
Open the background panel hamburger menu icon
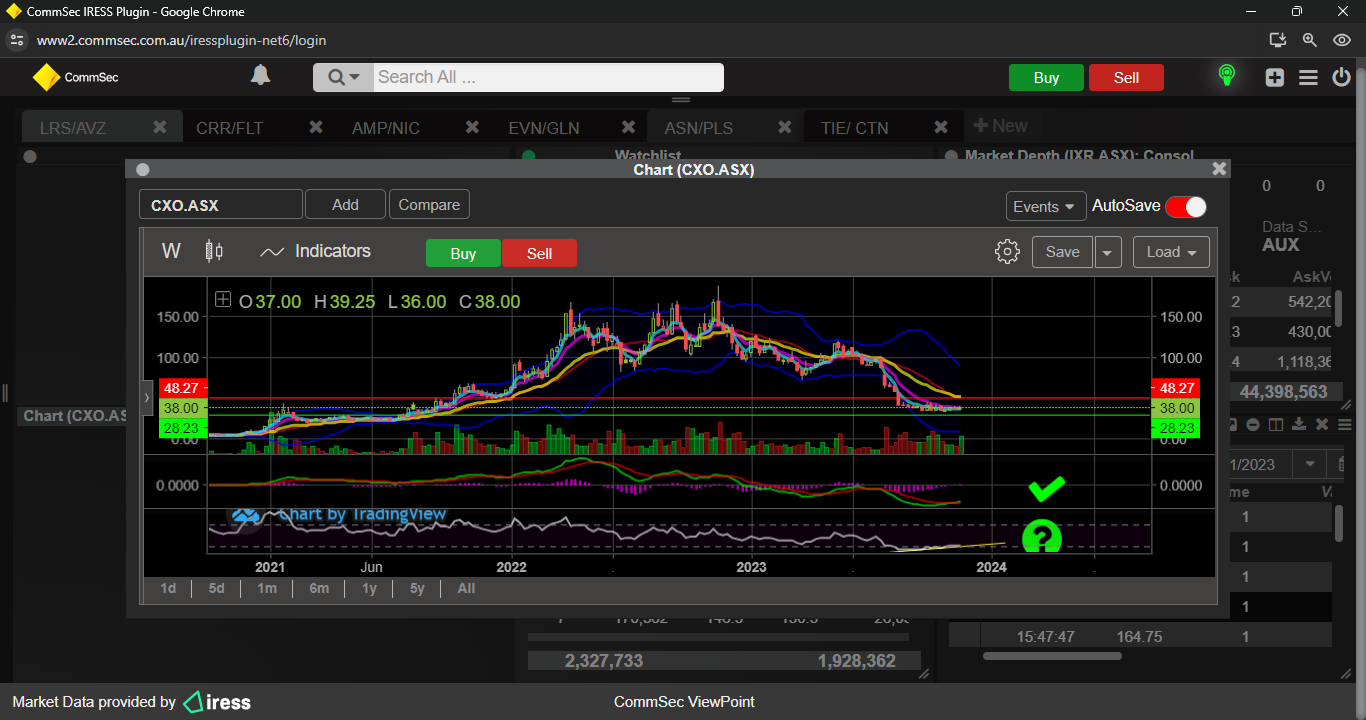point(1345,425)
